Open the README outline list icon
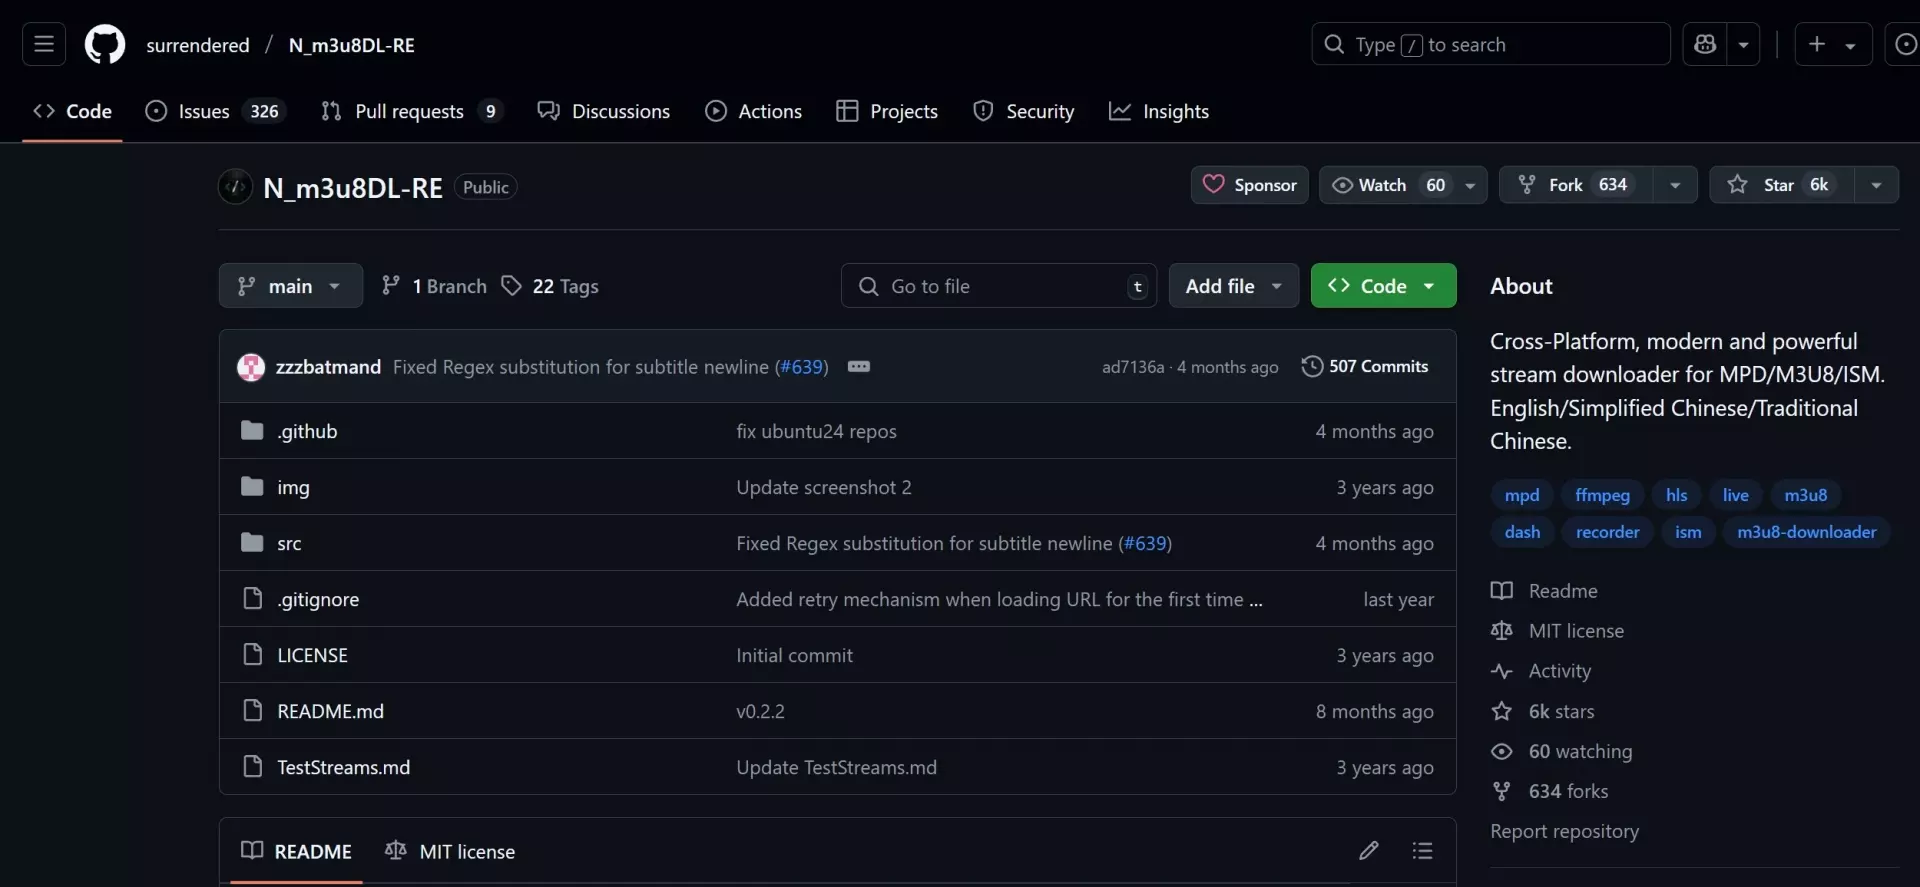Image resolution: width=1920 pixels, height=887 pixels. 1422,851
